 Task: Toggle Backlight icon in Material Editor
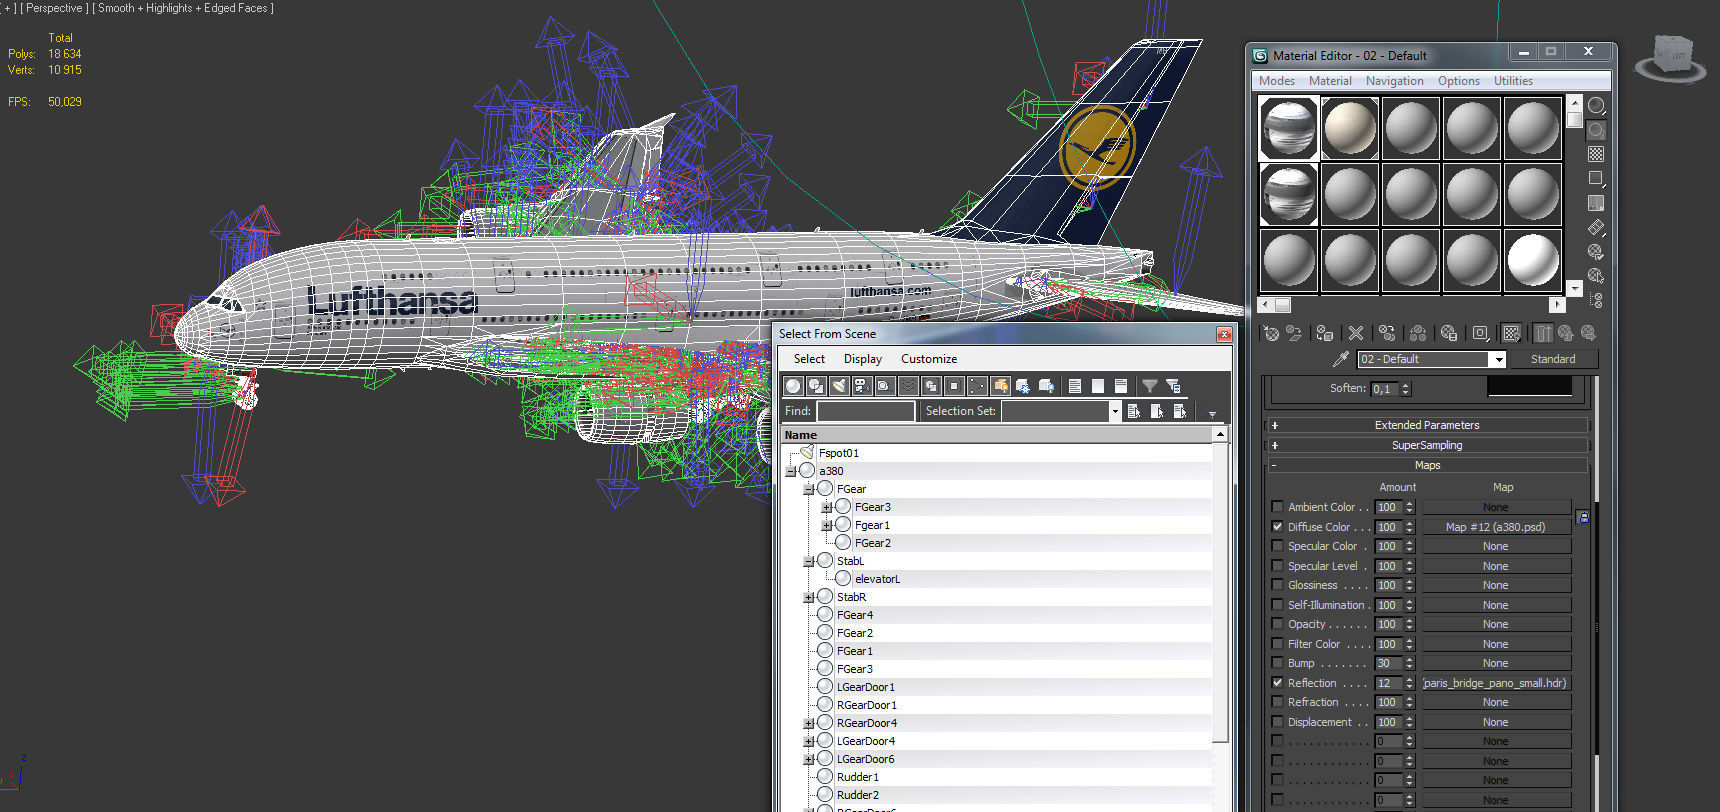tap(1596, 130)
